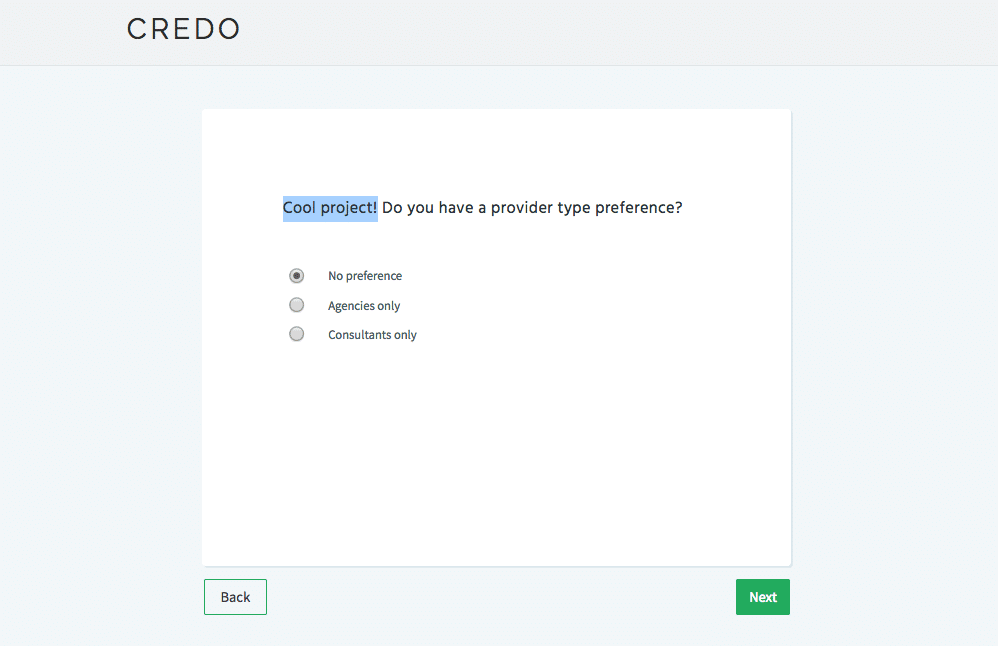Click the CREDO logo in the header
Screen dimensions: 998x646
[x=183, y=29]
